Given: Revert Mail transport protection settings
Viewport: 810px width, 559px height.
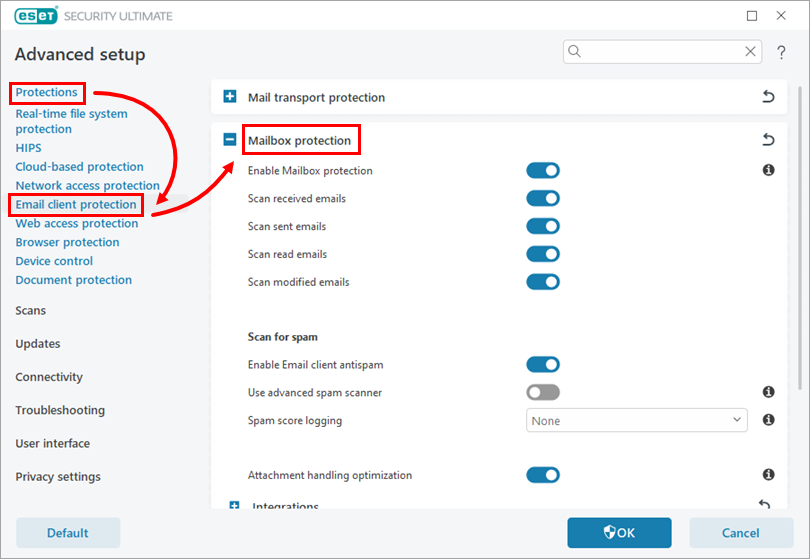Looking at the screenshot, I should (768, 97).
